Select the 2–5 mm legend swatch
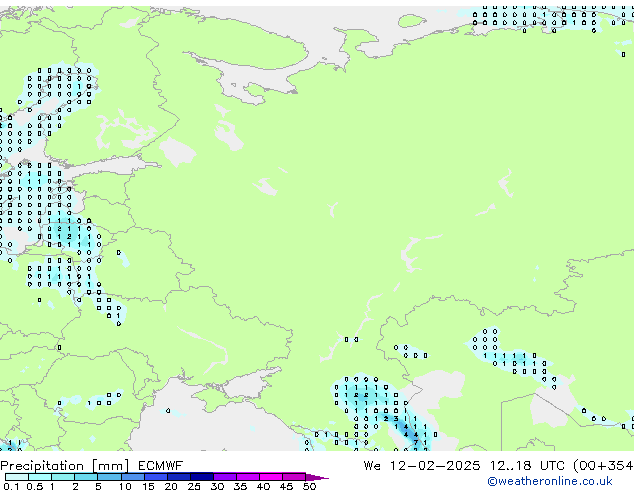Viewport: 634px width, 490px height. click(x=86, y=477)
